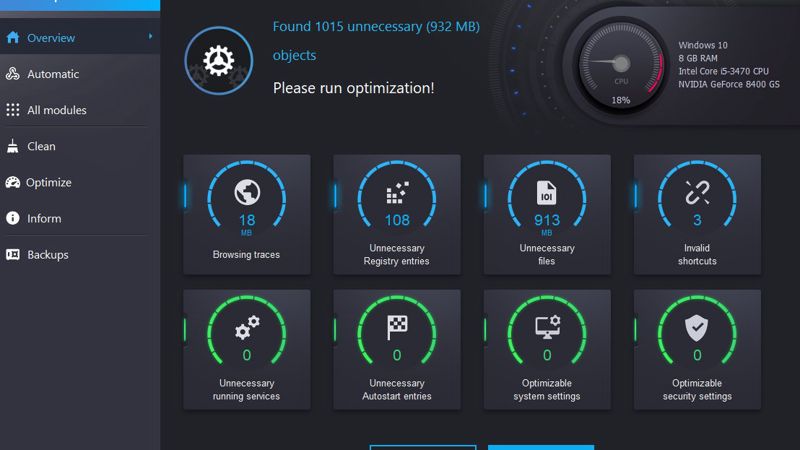Open the Overview home icon
Screen dimensions: 800x450
pyautogui.click(x=13, y=38)
